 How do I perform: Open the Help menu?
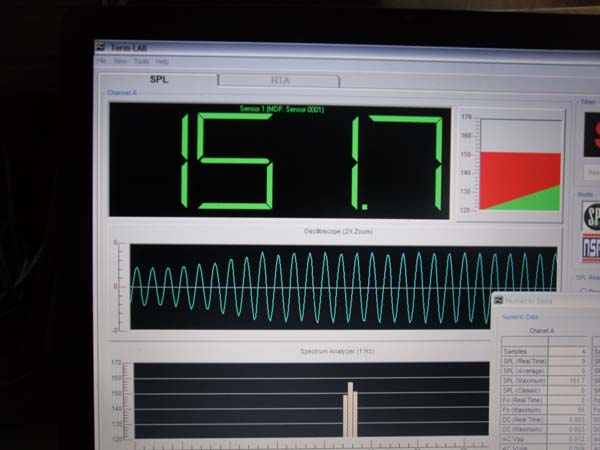point(163,62)
